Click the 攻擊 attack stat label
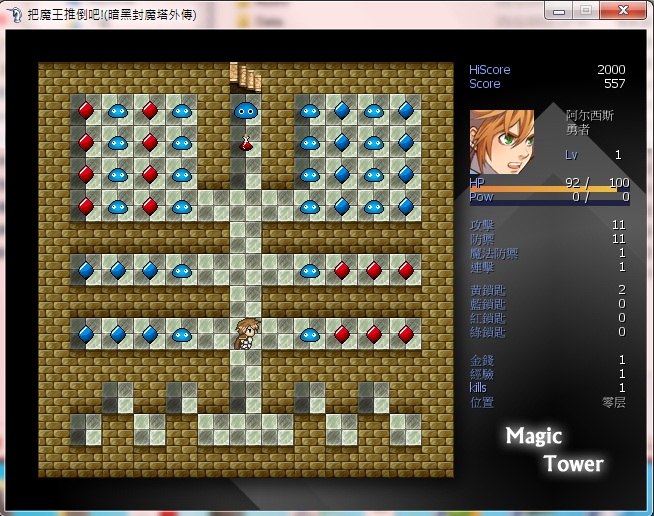 pos(482,225)
